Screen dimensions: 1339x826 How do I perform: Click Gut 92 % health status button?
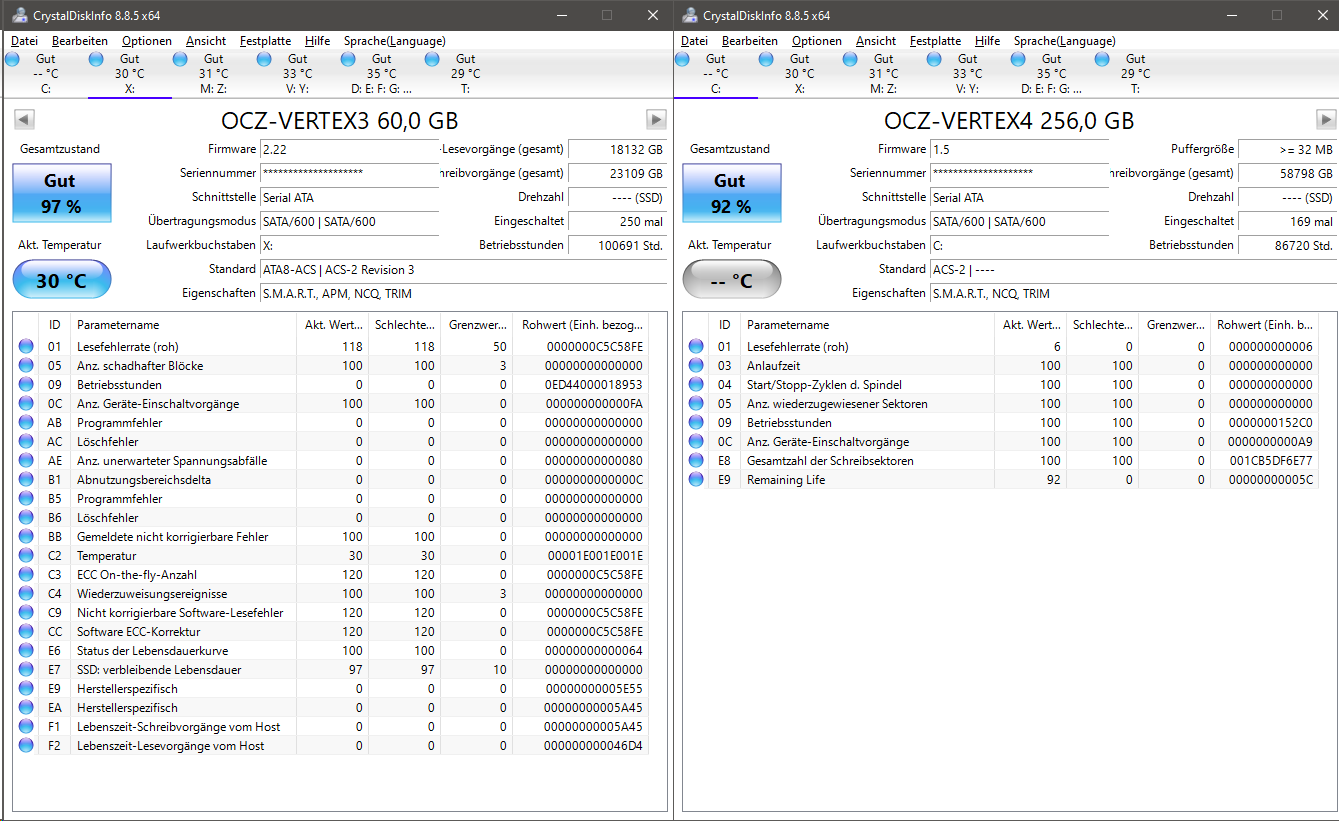tap(732, 194)
